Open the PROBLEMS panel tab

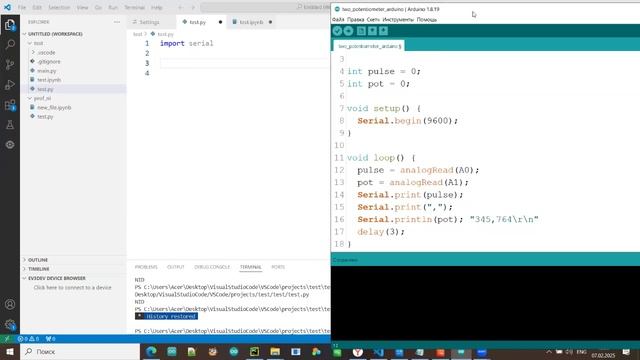pos(146,267)
